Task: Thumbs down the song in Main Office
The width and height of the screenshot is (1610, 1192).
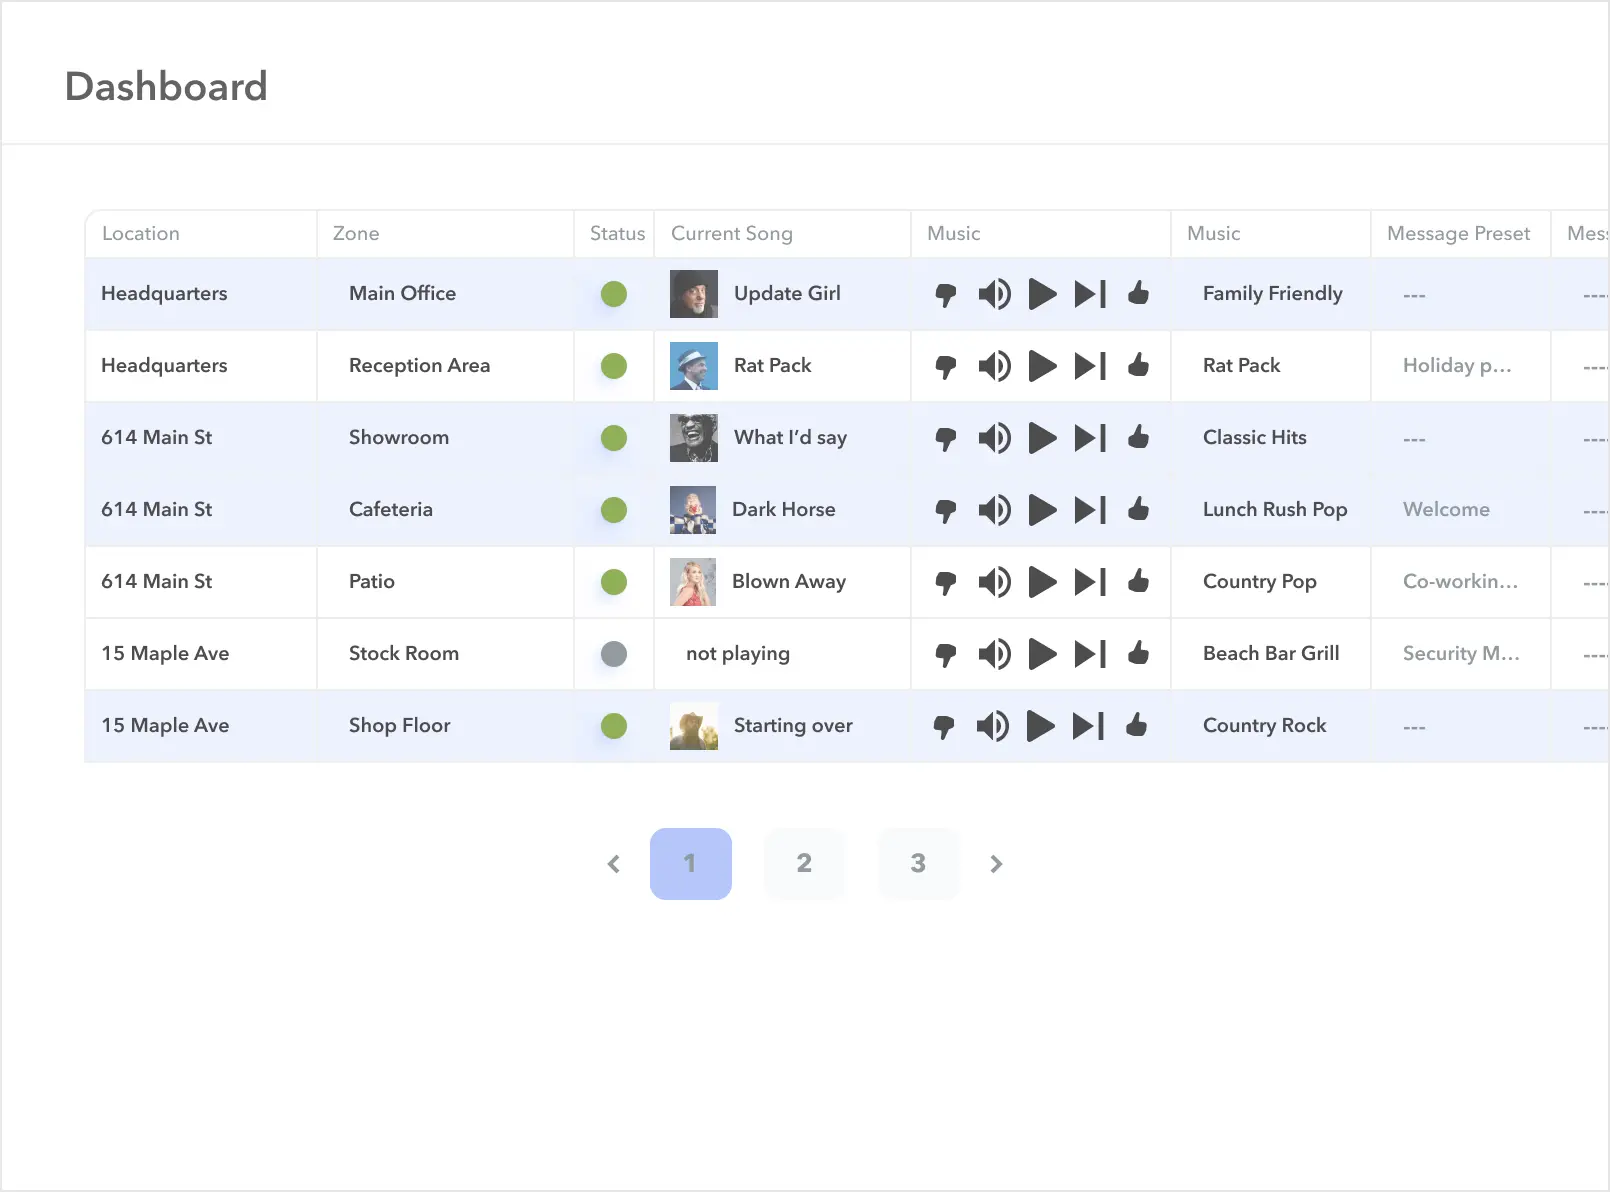Action: tap(944, 293)
